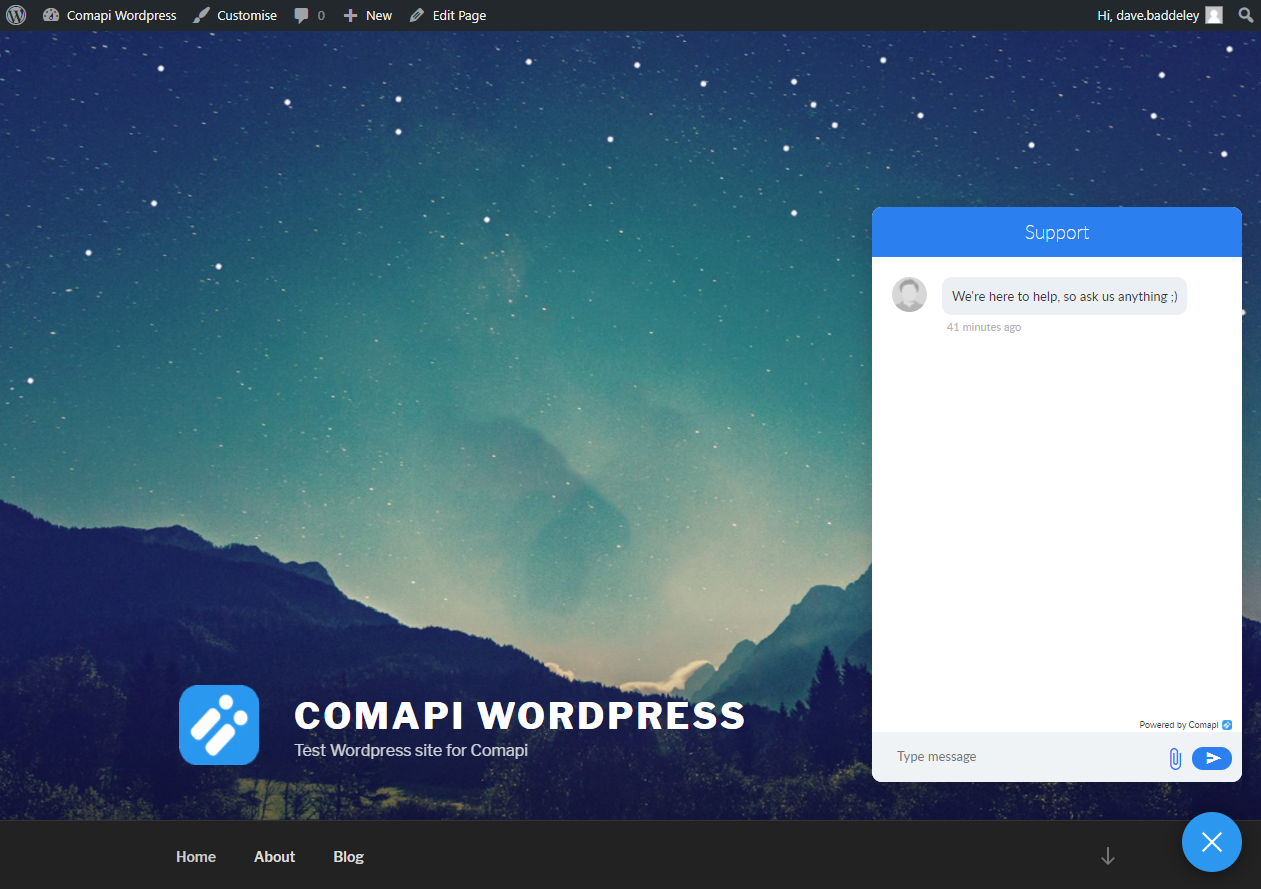Go to the Home page

196,857
